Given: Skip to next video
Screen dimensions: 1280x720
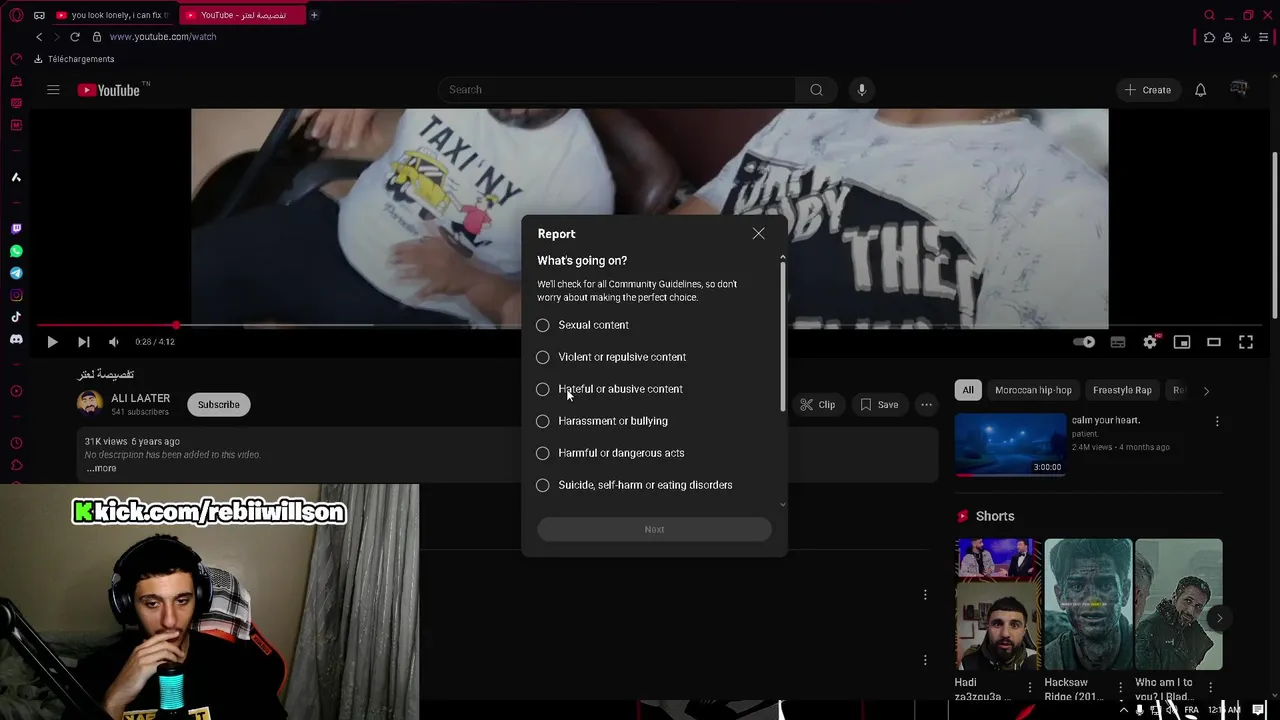Looking at the screenshot, I should [x=84, y=342].
